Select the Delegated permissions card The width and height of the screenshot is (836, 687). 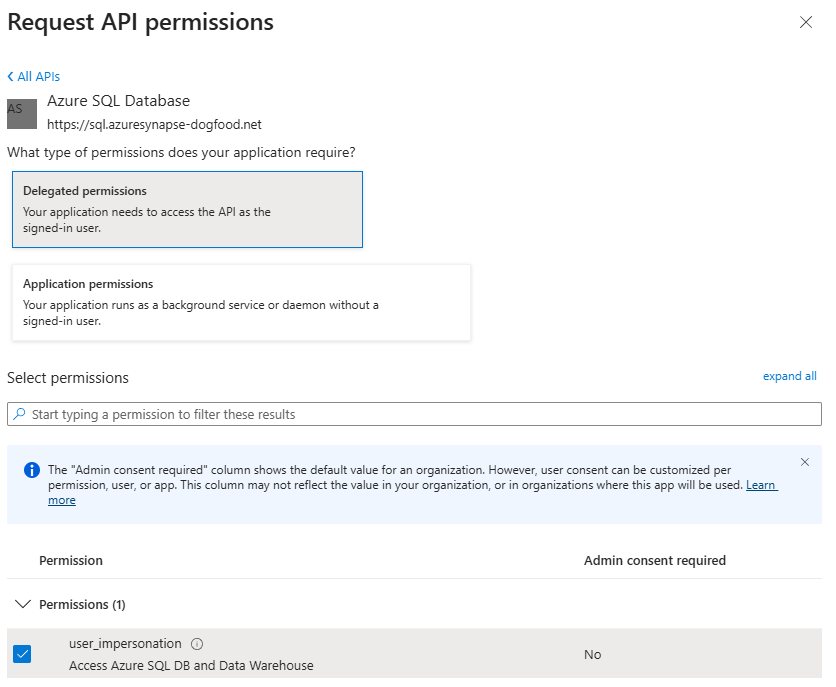coord(187,209)
